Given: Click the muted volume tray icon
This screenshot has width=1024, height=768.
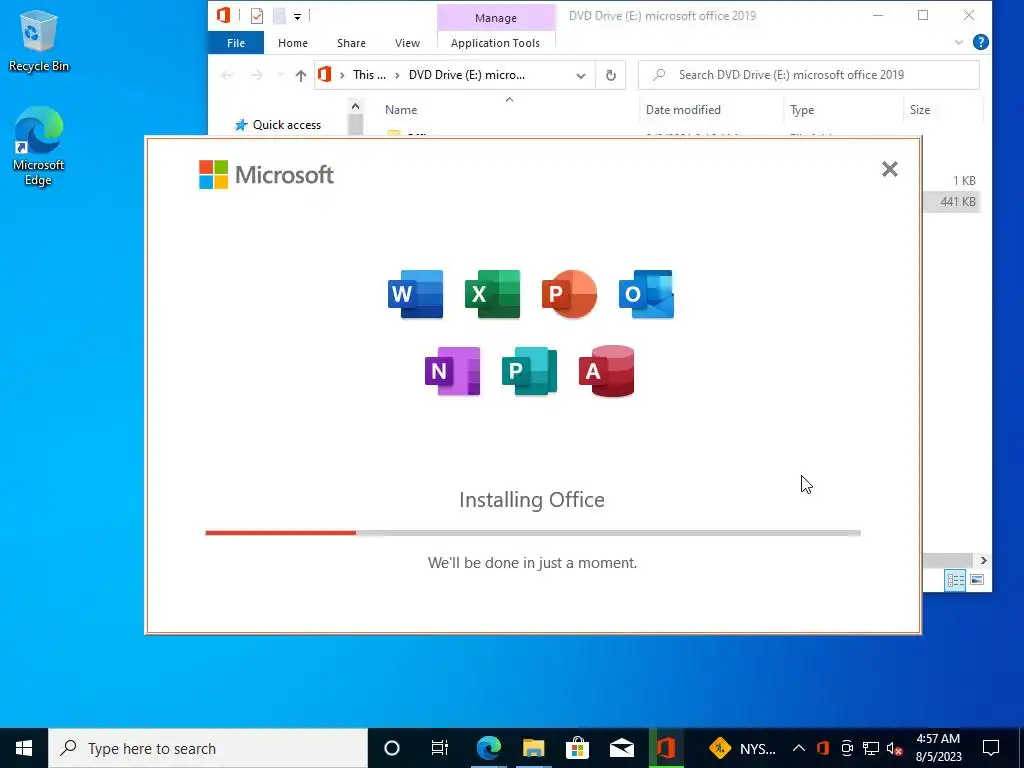Looking at the screenshot, I should click(895, 748).
